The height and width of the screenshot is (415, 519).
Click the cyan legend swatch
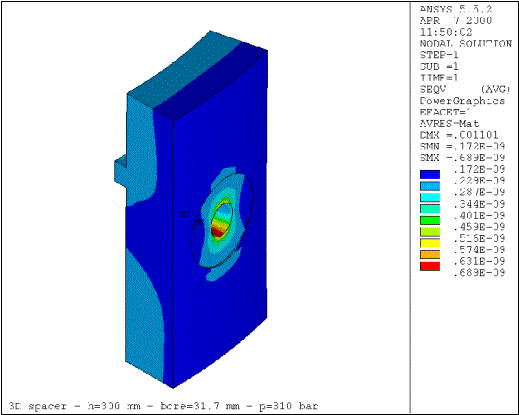tap(430, 197)
